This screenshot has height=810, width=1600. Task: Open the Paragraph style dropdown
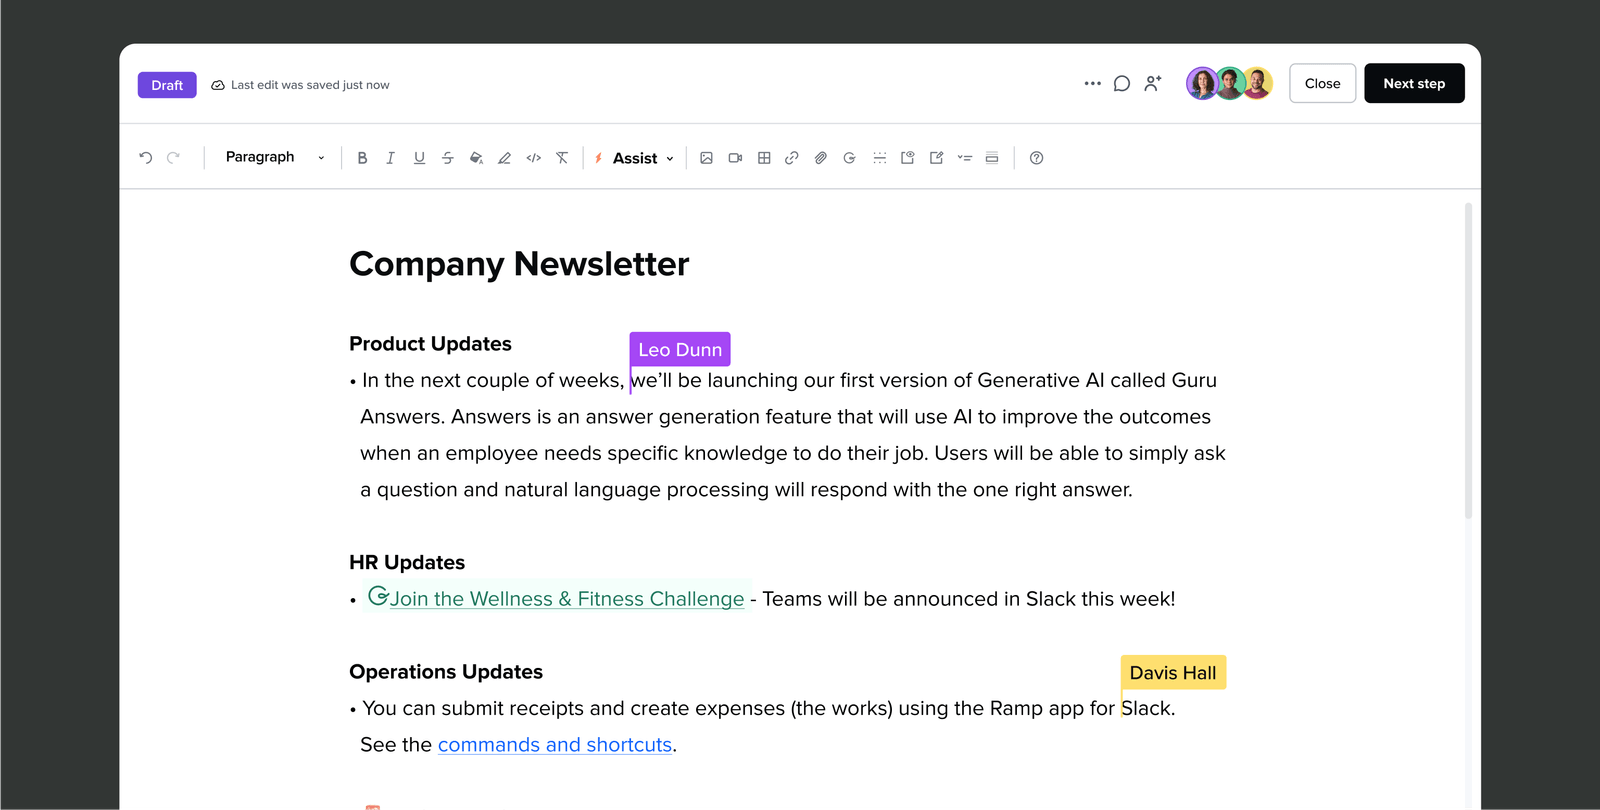tap(275, 157)
